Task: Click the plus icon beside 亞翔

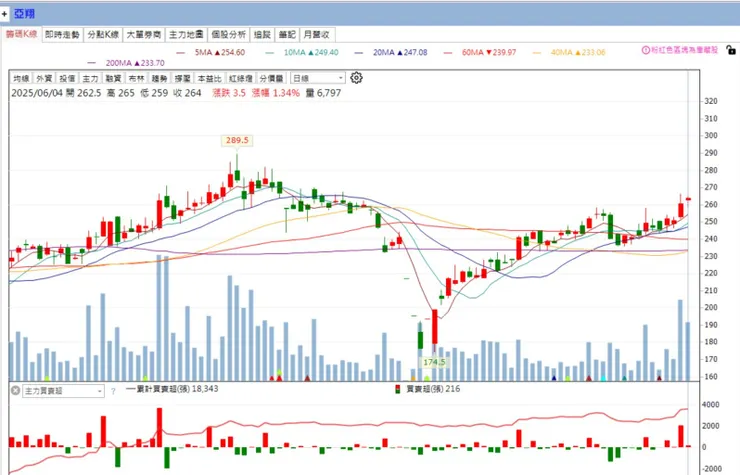Action: [4, 14]
